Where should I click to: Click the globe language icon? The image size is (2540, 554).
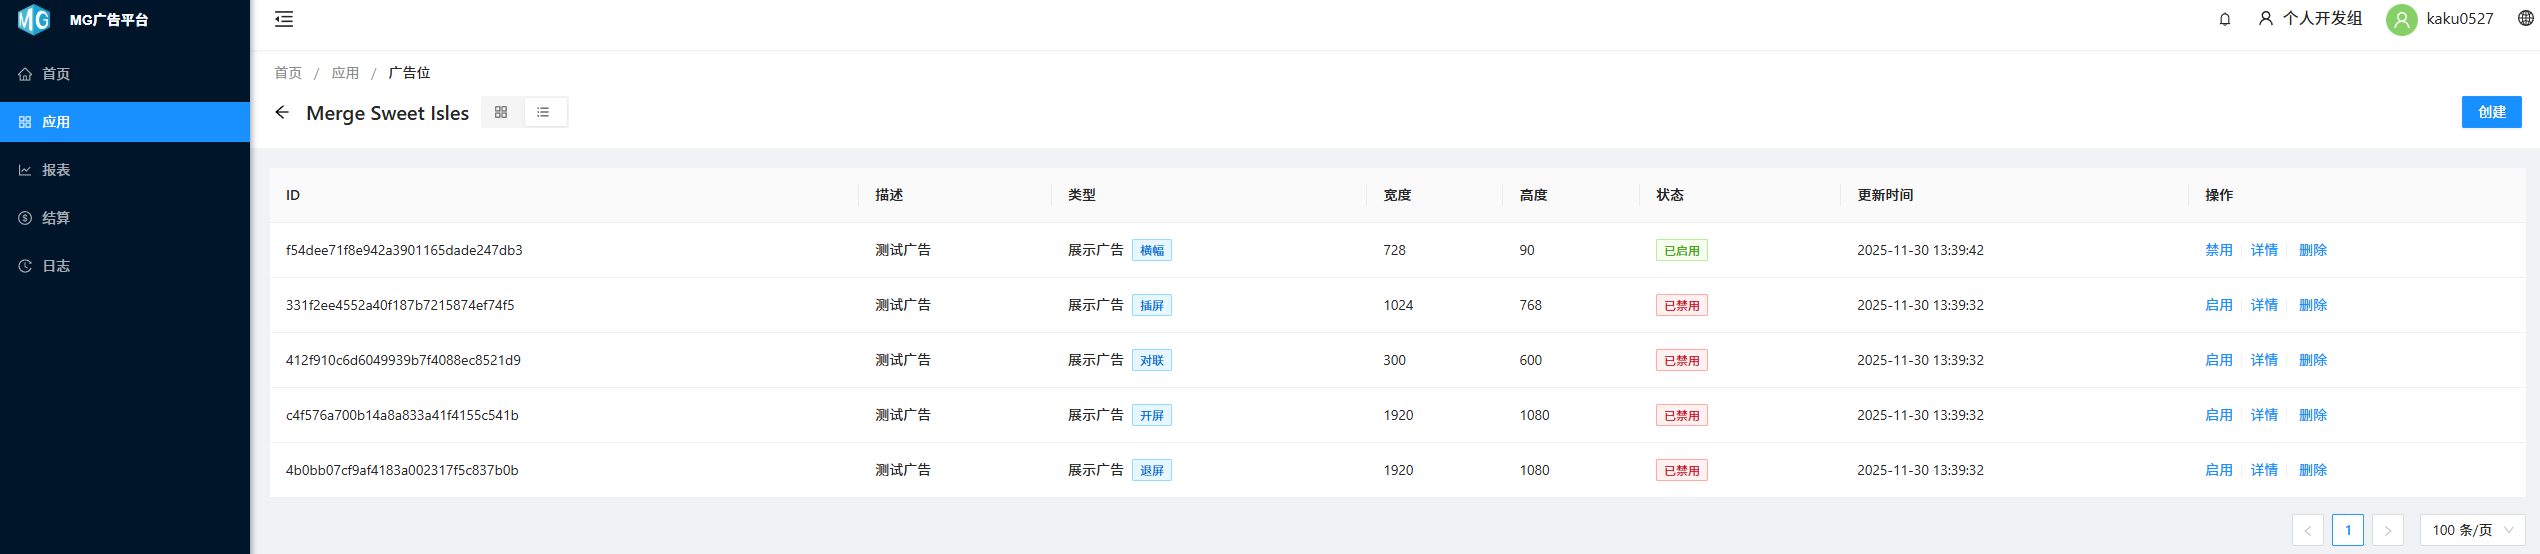(2525, 19)
